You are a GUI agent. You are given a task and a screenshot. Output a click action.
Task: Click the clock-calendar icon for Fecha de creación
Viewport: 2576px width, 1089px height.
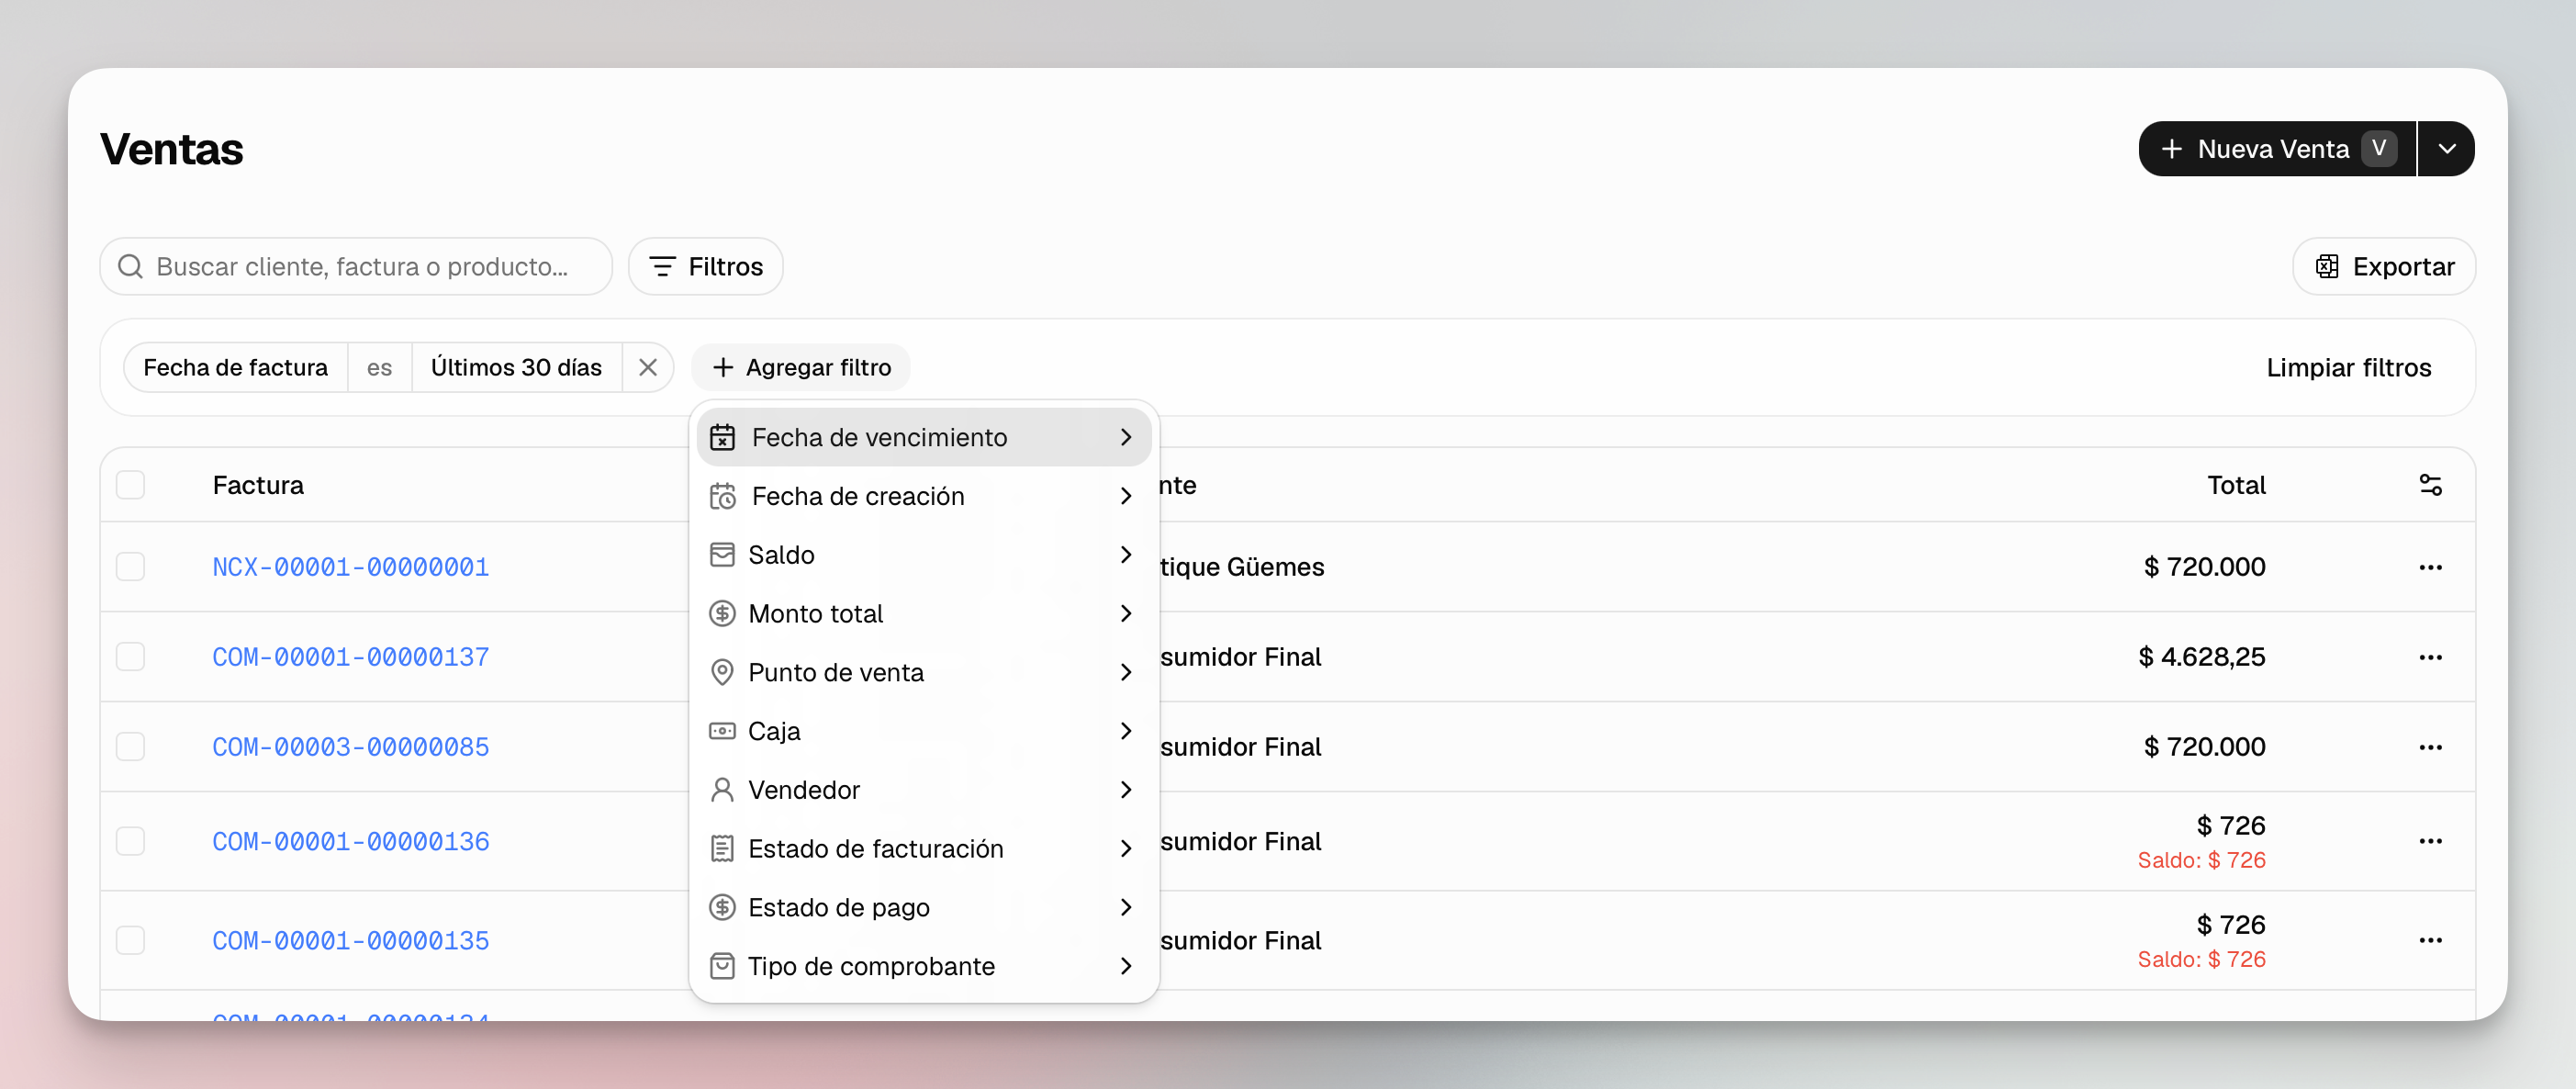tap(722, 496)
